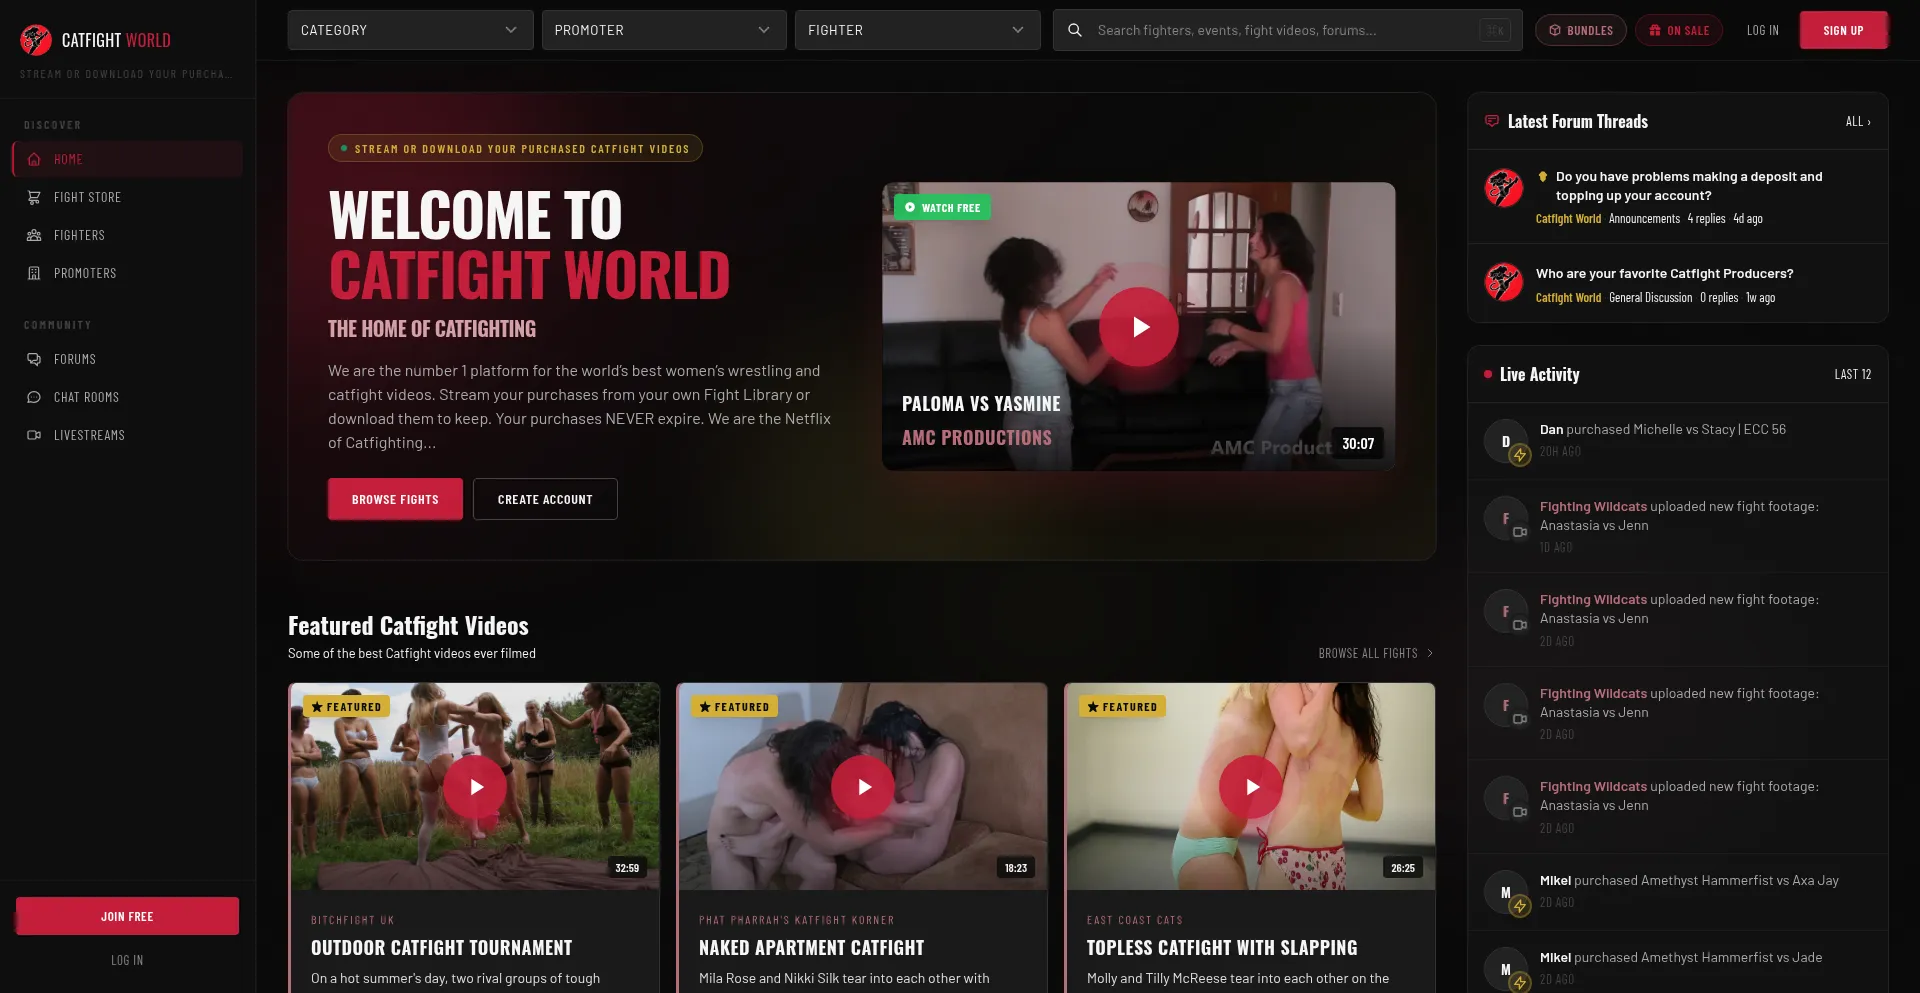Open the deposit problems forum thread
This screenshot has width=1920, height=993.
pos(1689,186)
